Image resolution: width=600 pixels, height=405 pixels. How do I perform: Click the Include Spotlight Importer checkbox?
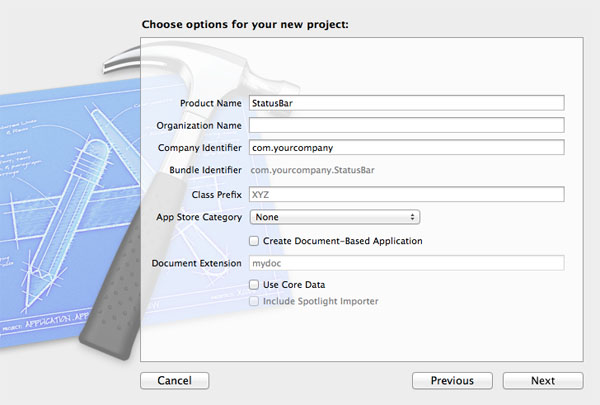254,301
